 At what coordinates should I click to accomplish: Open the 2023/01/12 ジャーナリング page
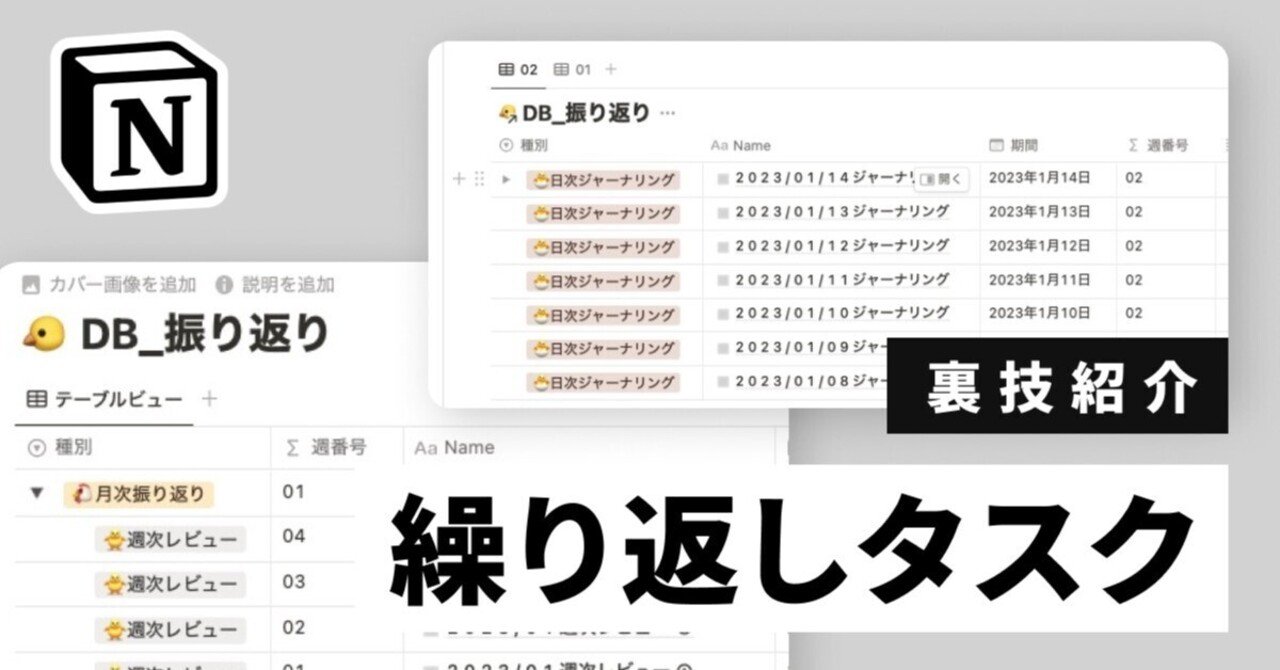pos(842,245)
